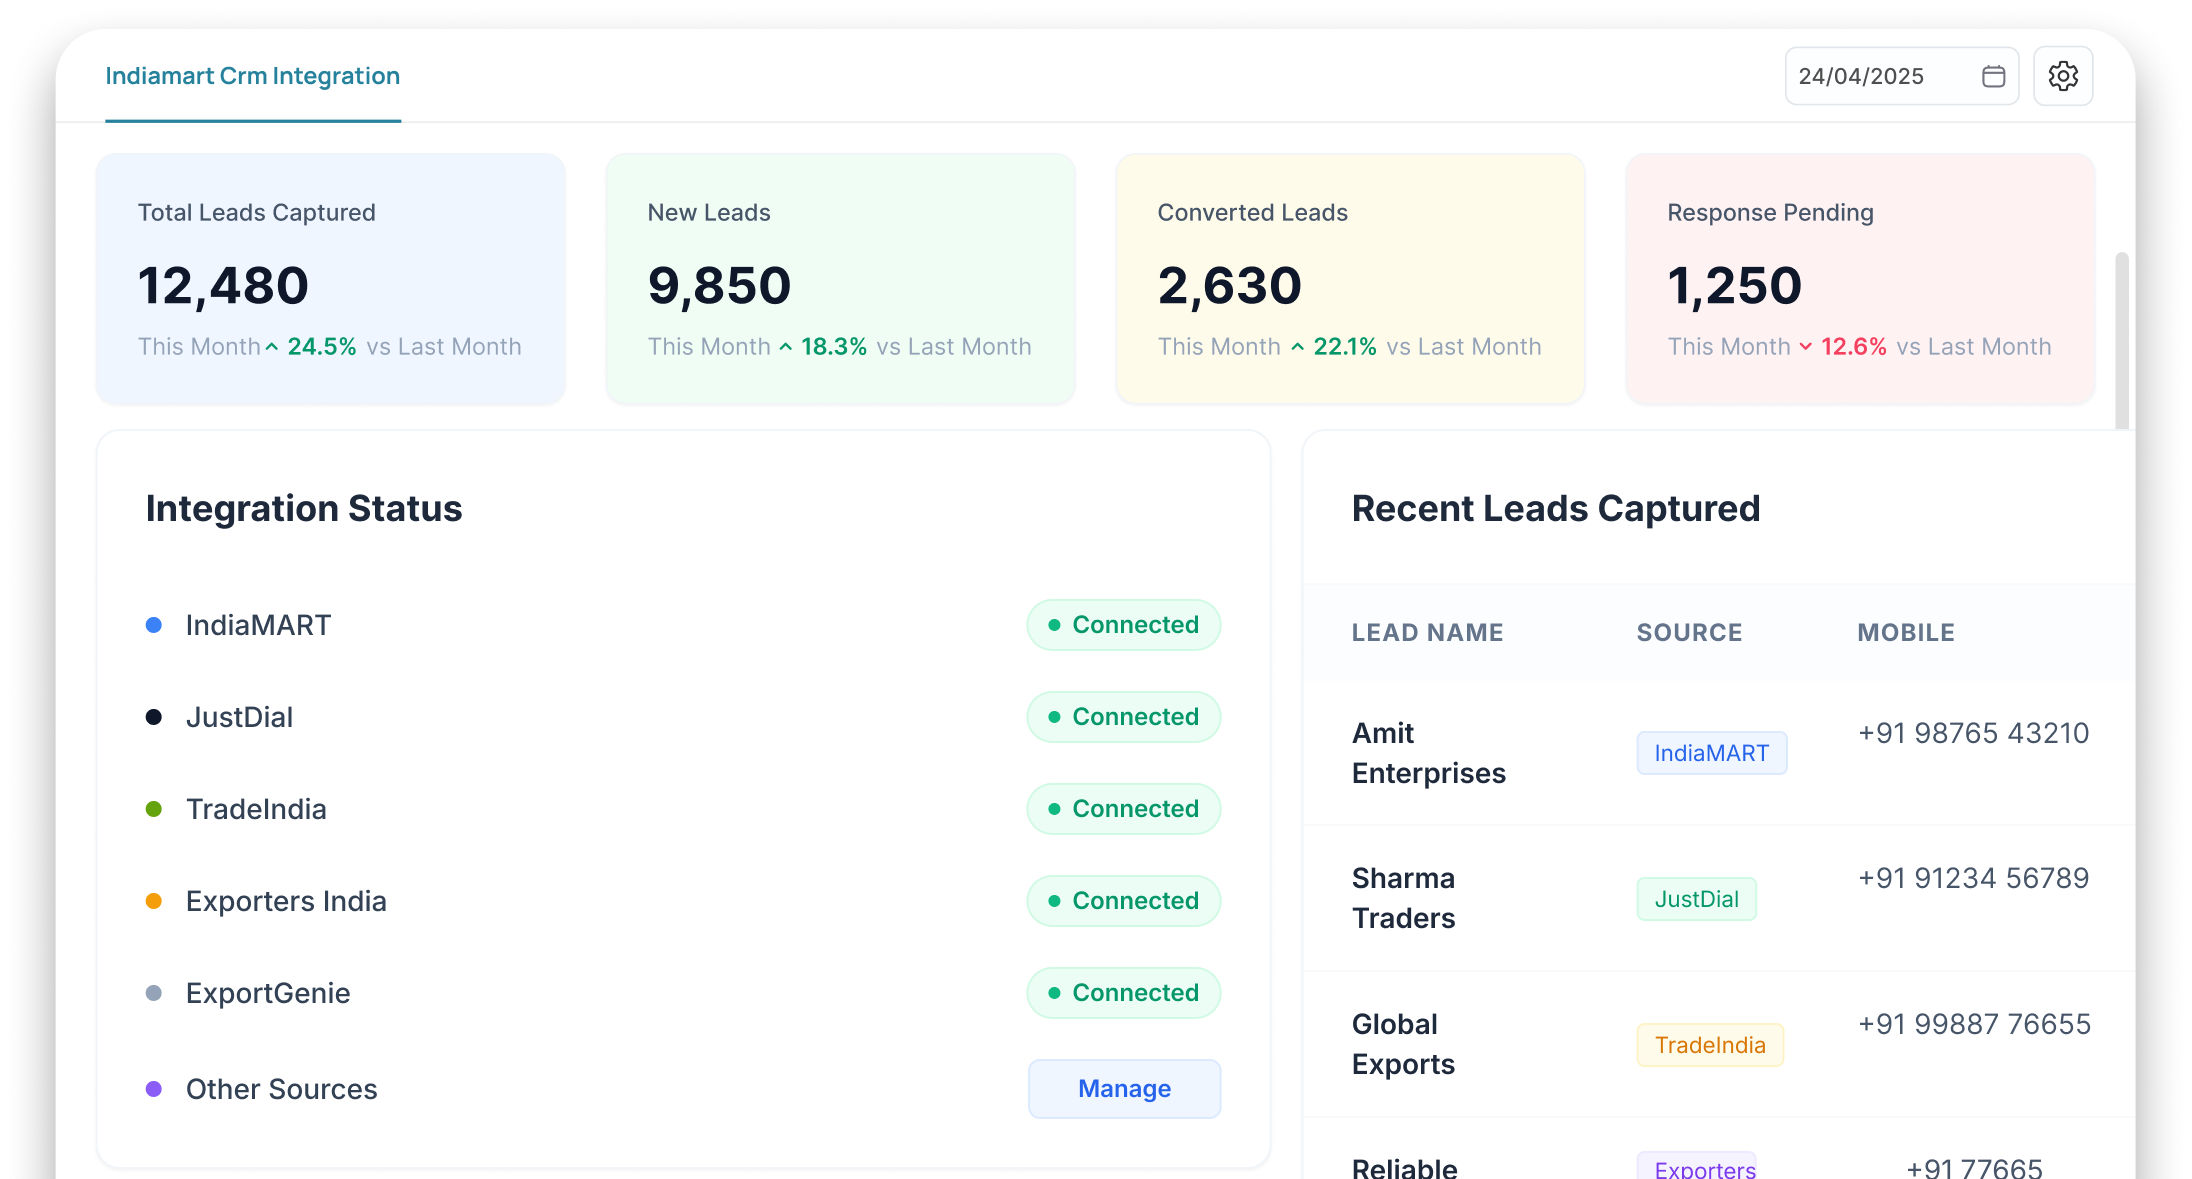Select the Indiamart Crm Integration tab
This screenshot has height=1179, width=2192.
253,76
